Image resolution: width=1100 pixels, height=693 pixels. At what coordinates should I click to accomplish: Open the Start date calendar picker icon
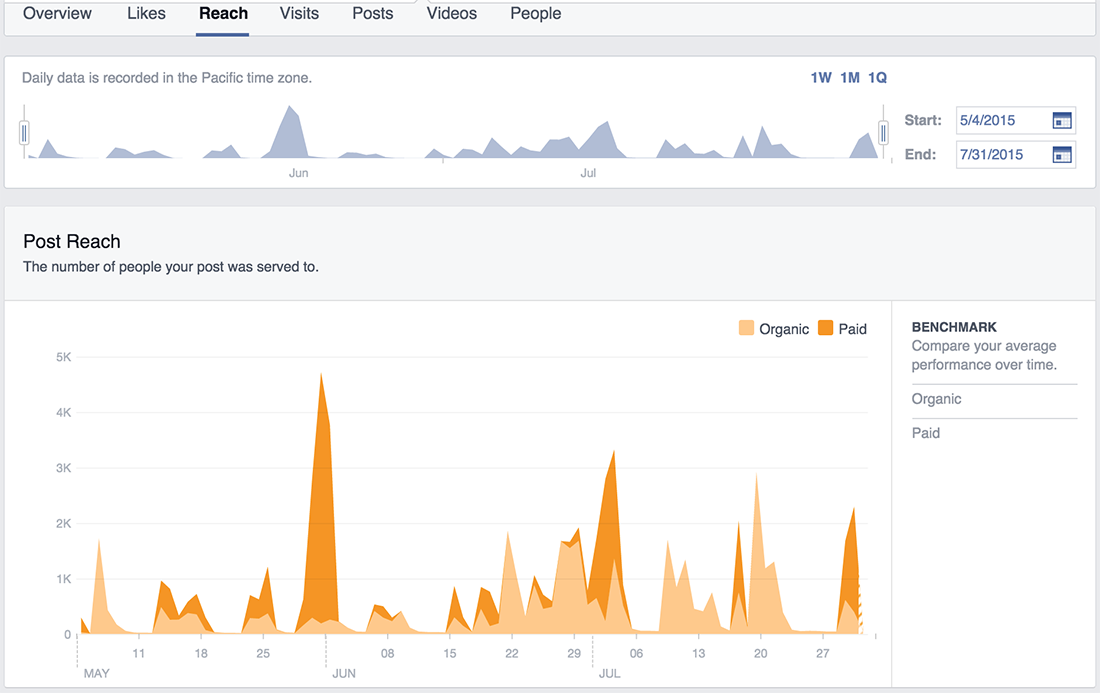click(1062, 120)
